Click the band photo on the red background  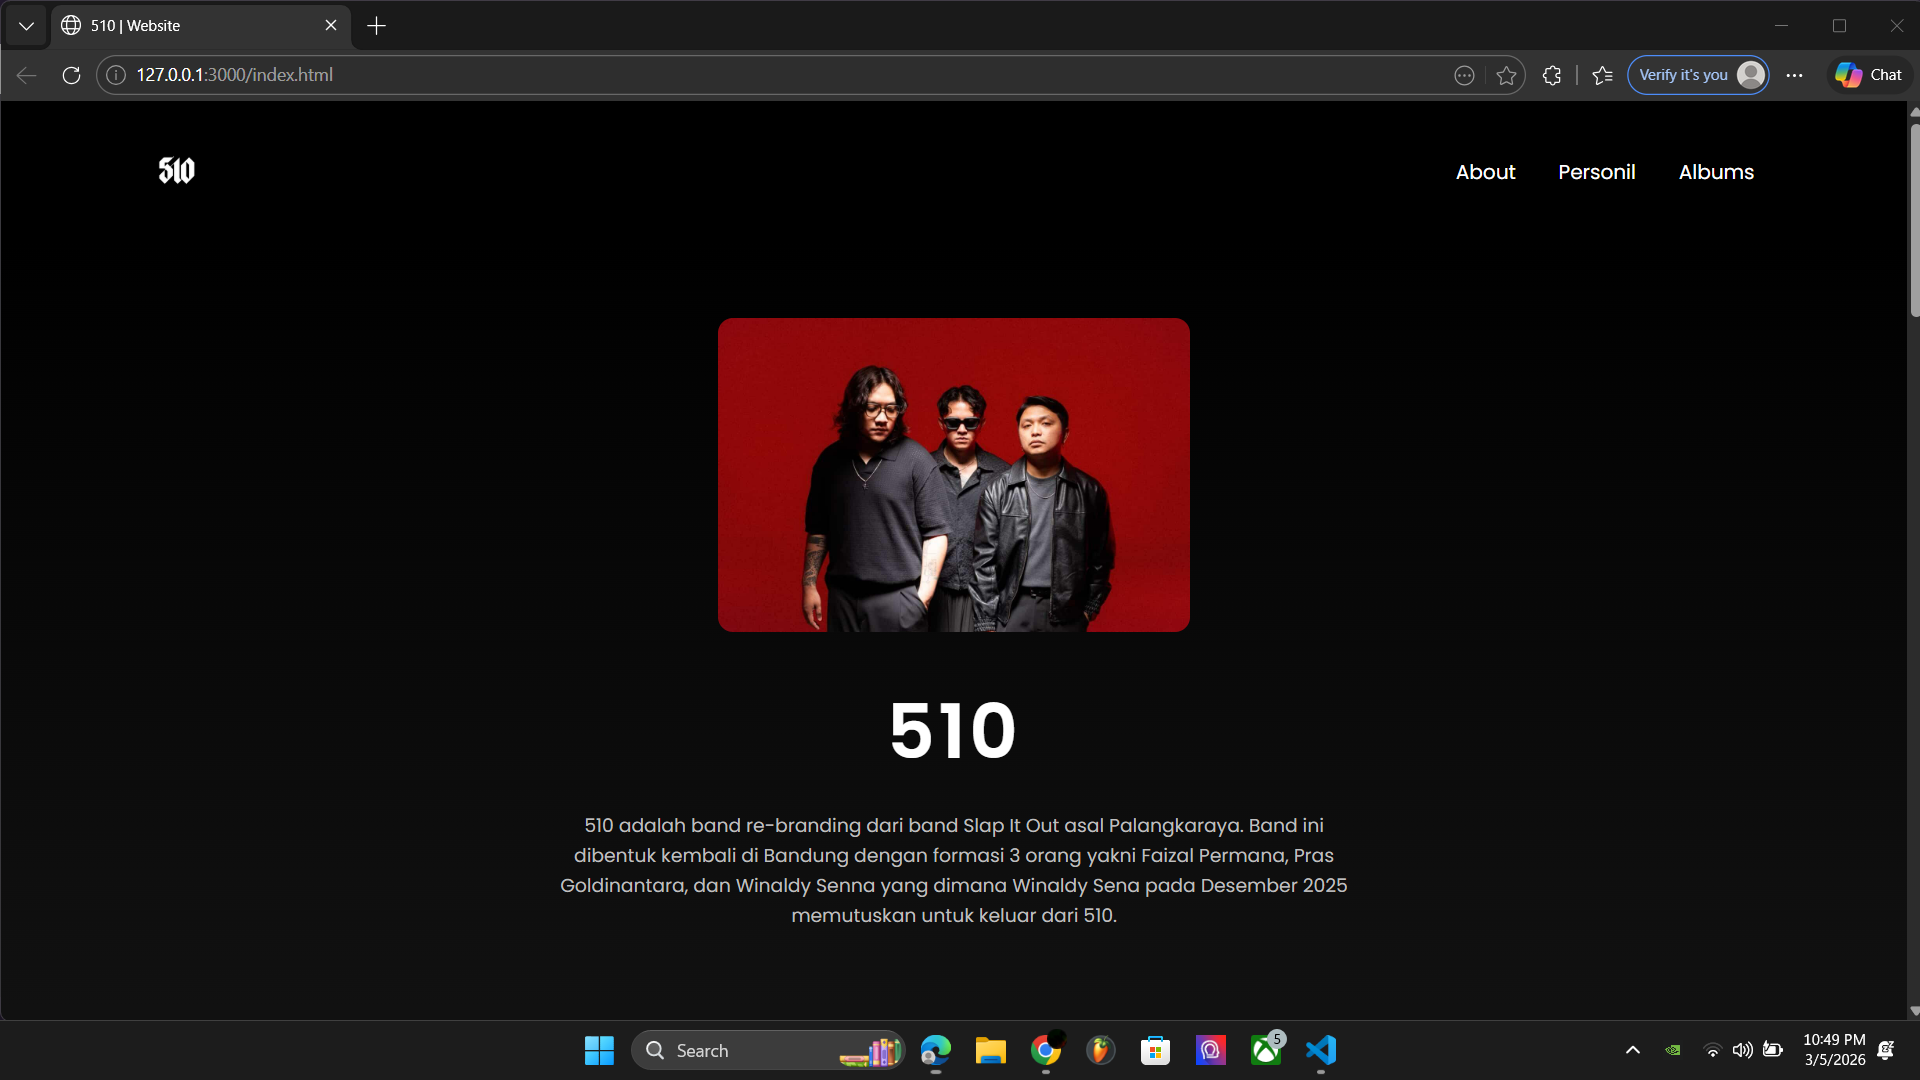953,475
